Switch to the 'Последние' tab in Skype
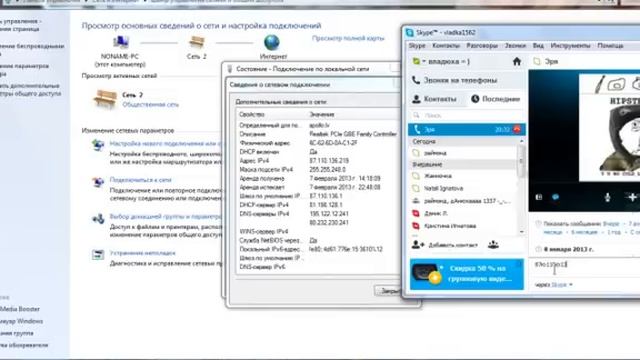Image resolution: width=640 pixels, height=360 pixels. point(496,99)
